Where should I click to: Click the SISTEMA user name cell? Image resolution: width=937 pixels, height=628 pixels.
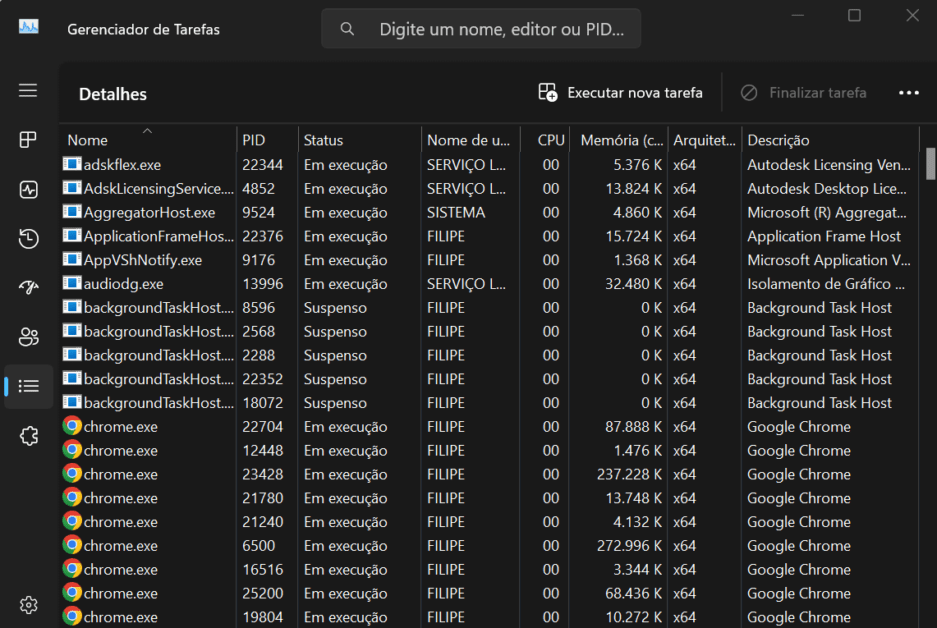click(456, 213)
